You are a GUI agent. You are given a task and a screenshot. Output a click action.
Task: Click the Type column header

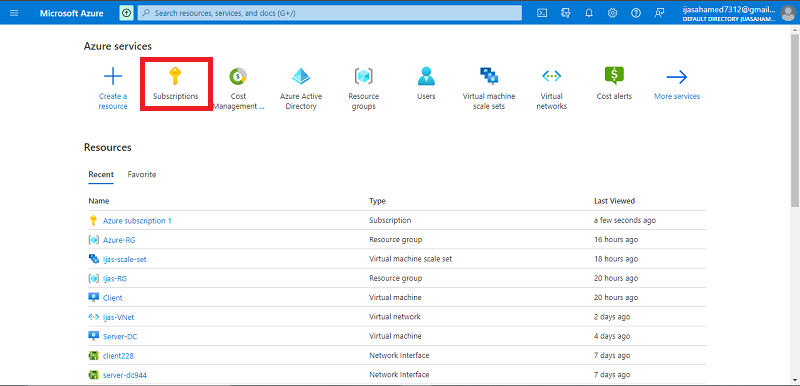point(377,201)
